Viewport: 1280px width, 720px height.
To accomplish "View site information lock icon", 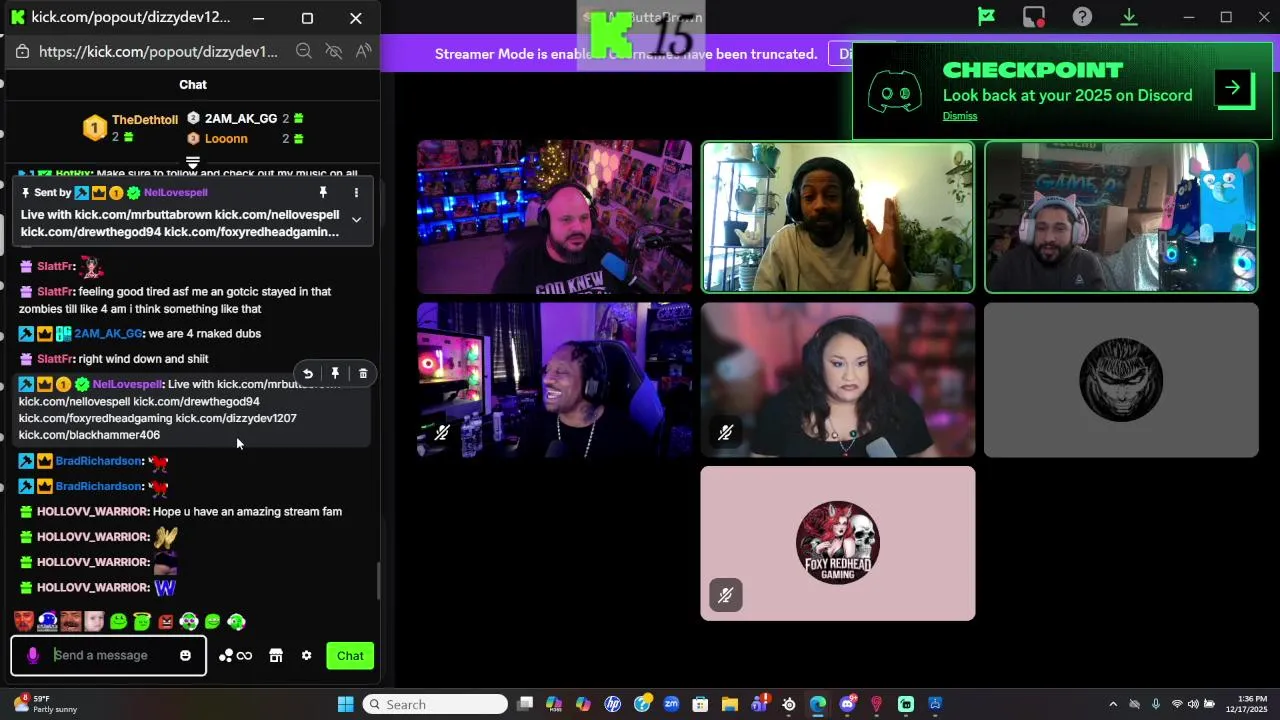I will point(22,51).
